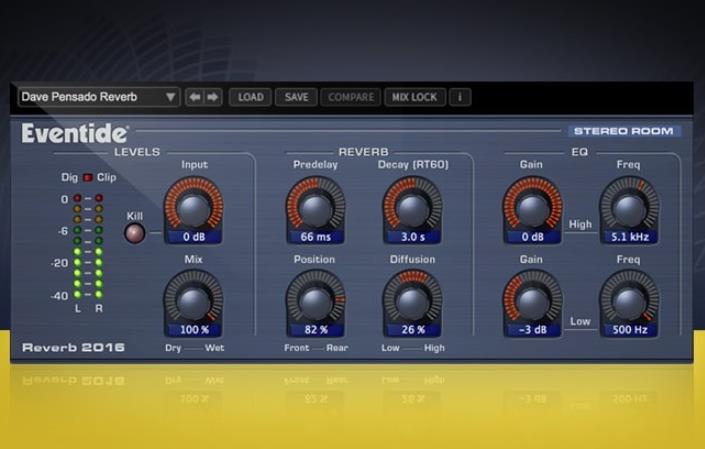Screen dimensions: 705x449
Task: Click the Front label under Position
Action: pos(297,348)
